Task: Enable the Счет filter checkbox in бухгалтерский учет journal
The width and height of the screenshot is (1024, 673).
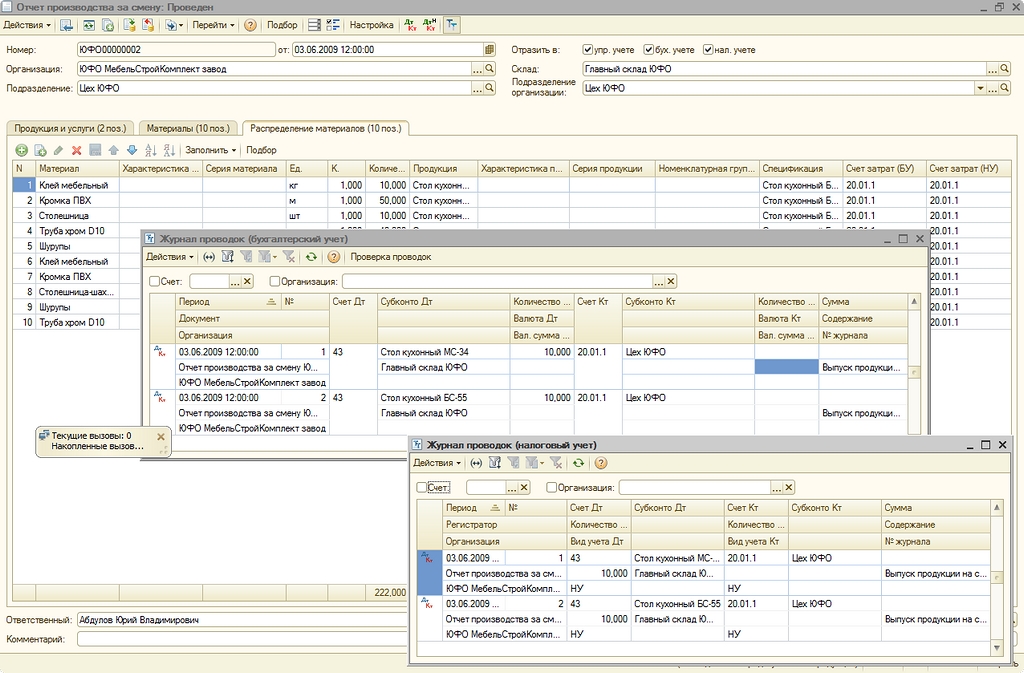Action: (154, 282)
